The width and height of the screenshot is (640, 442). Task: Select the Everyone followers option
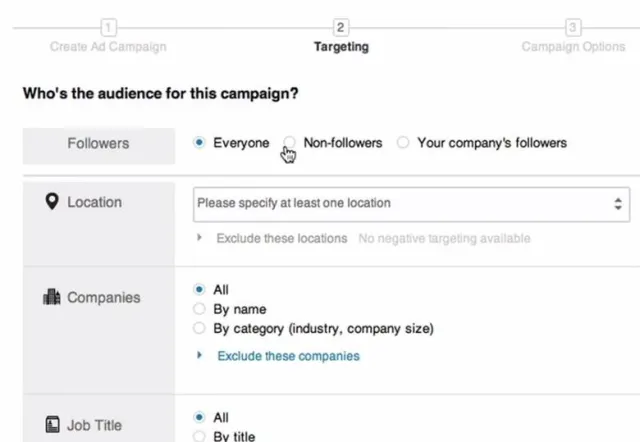199,143
